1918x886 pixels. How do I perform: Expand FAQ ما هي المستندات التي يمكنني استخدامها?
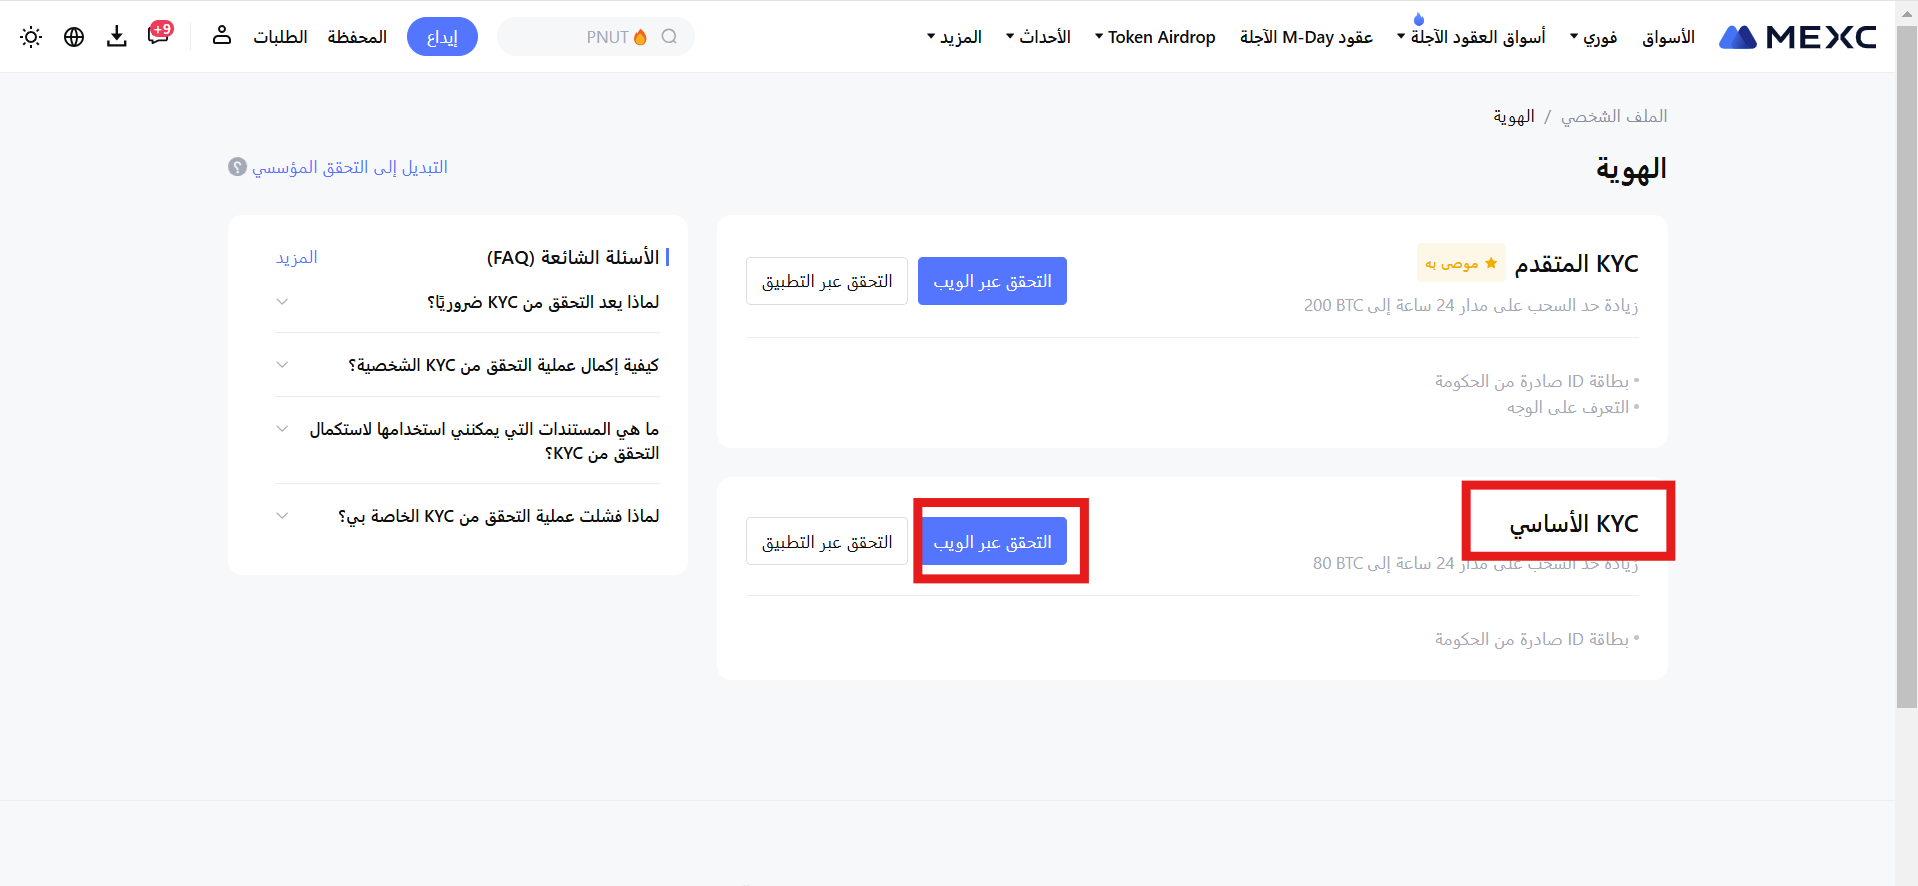tap(467, 441)
